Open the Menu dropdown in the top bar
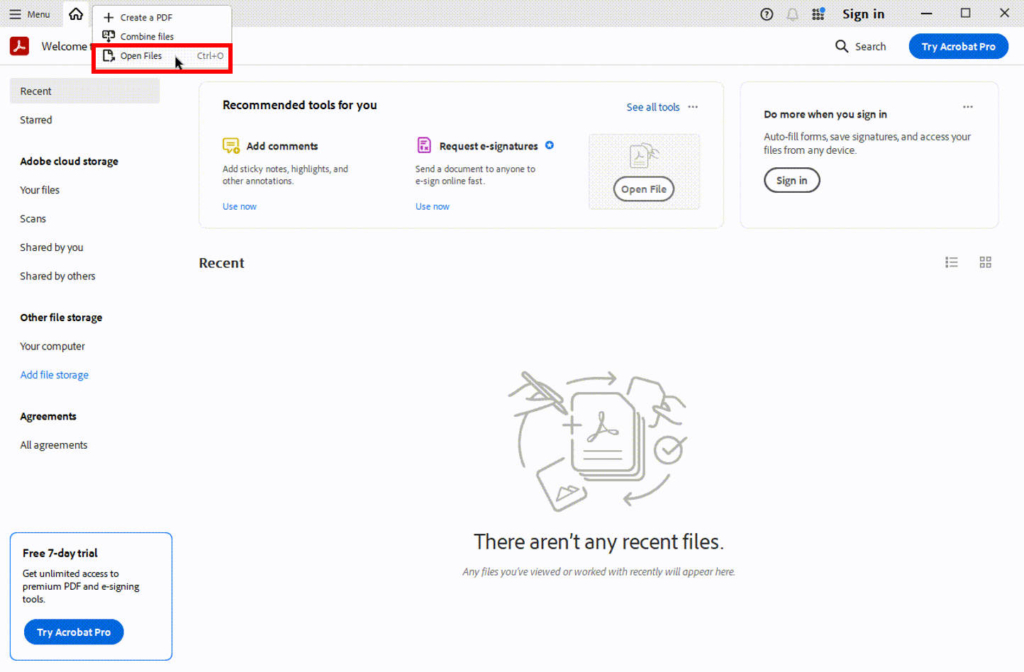 (x=30, y=14)
